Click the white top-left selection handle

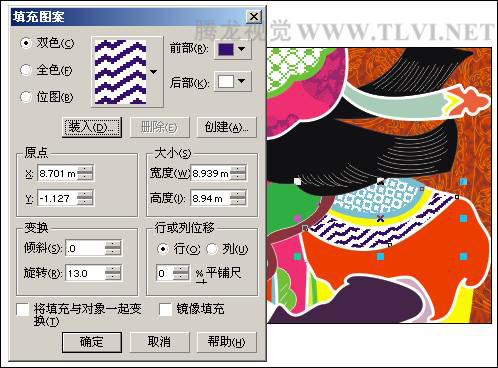pos(297,181)
